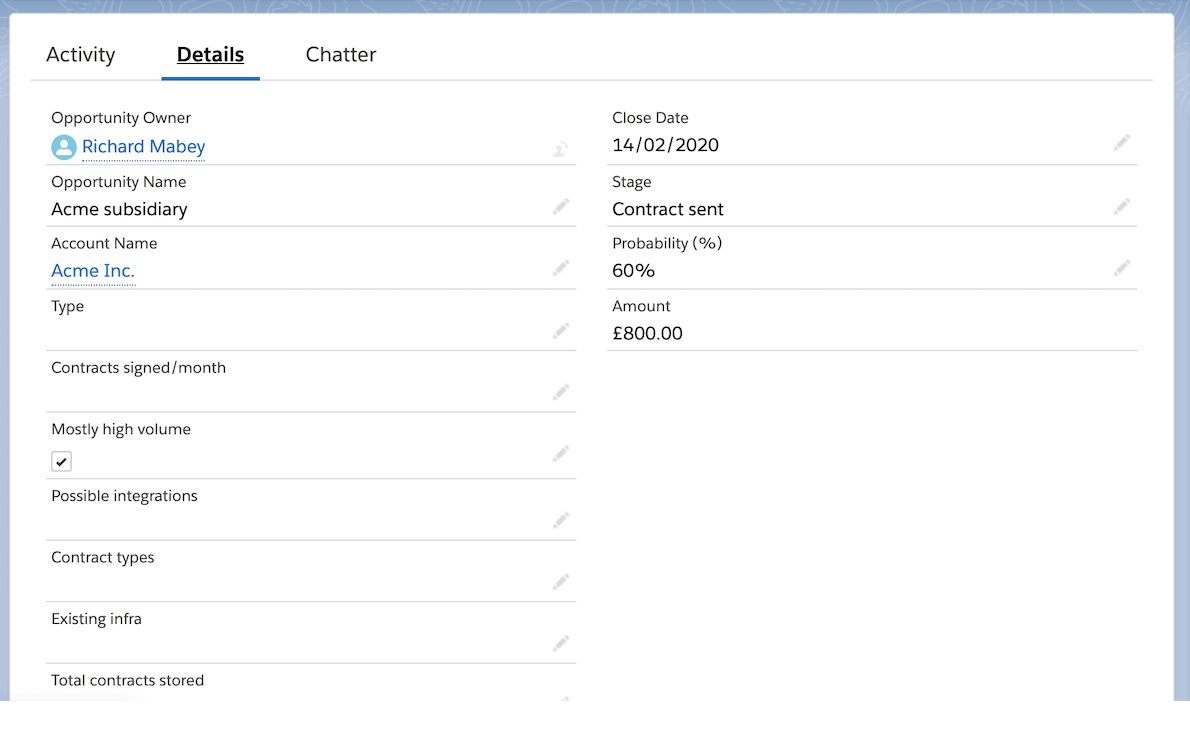Edit Possible integrations pencil icon
Image resolution: width=1190 pixels, height=733 pixels.
[561, 520]
